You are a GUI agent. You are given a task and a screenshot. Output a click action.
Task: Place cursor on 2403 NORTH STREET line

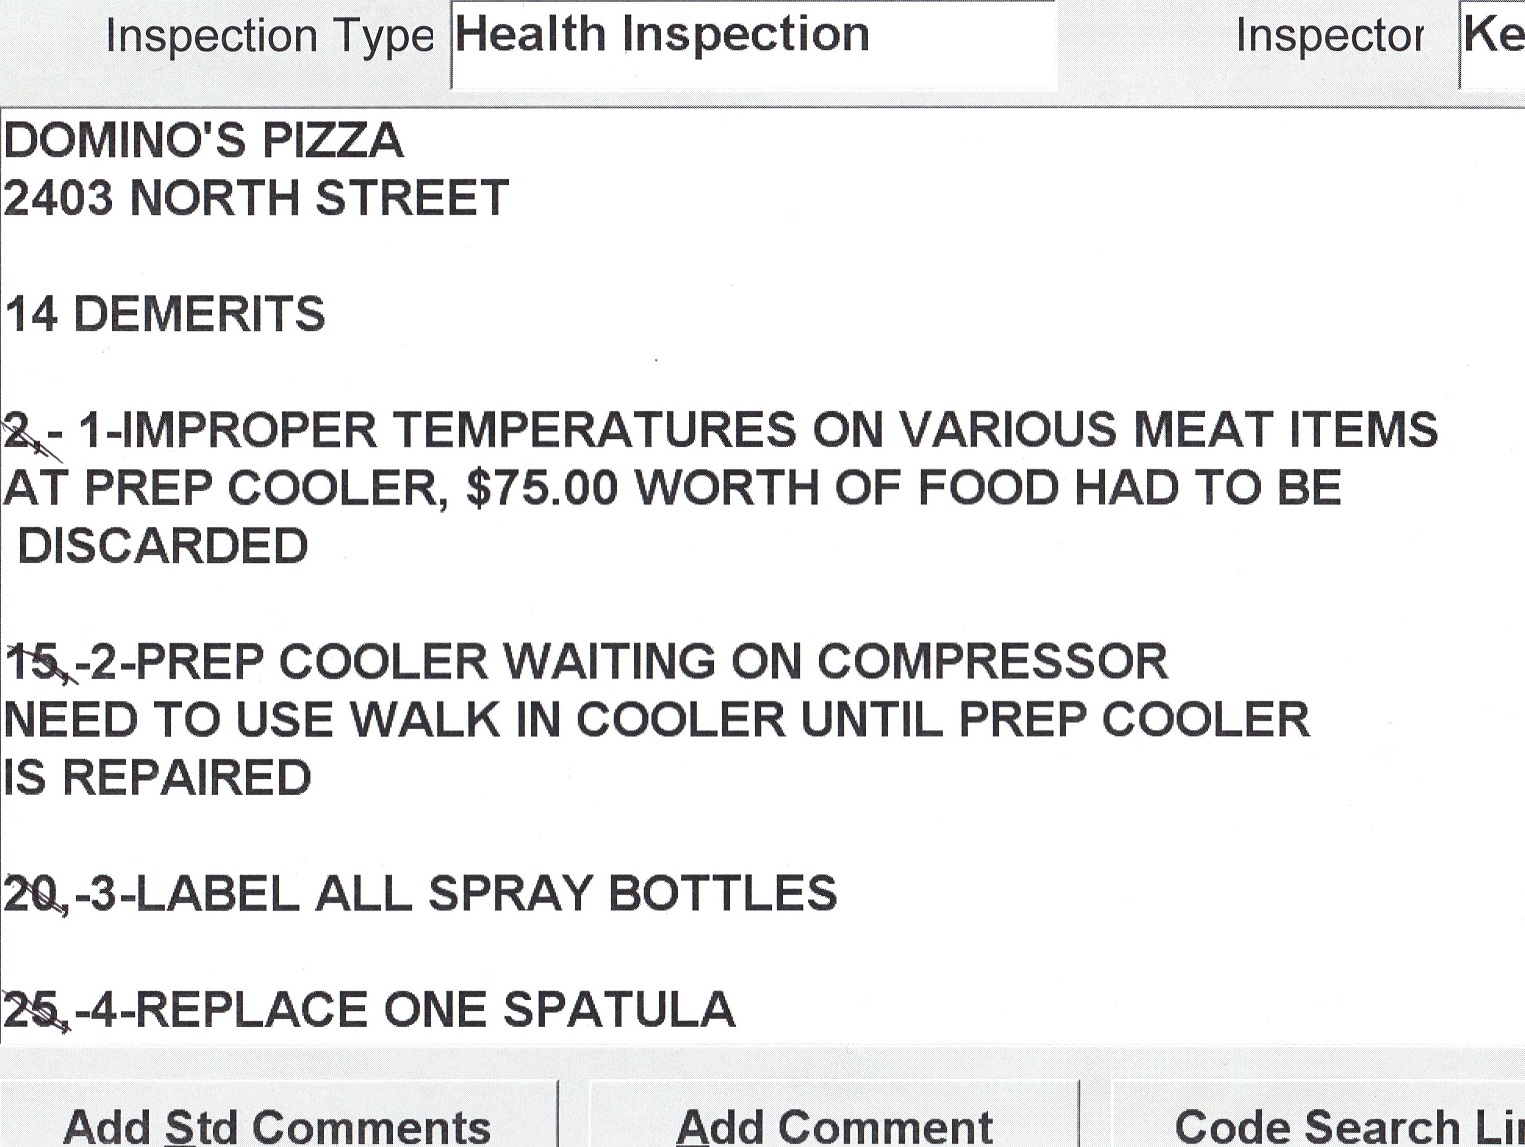[256, 198]
